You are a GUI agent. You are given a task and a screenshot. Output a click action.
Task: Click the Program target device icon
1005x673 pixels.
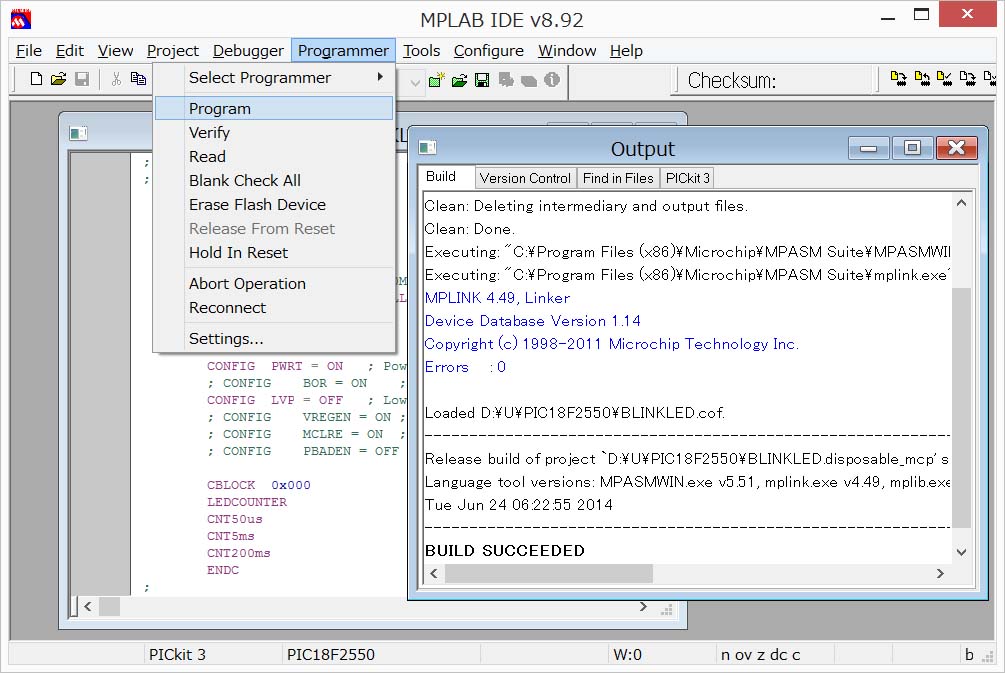tap(899, 79)
